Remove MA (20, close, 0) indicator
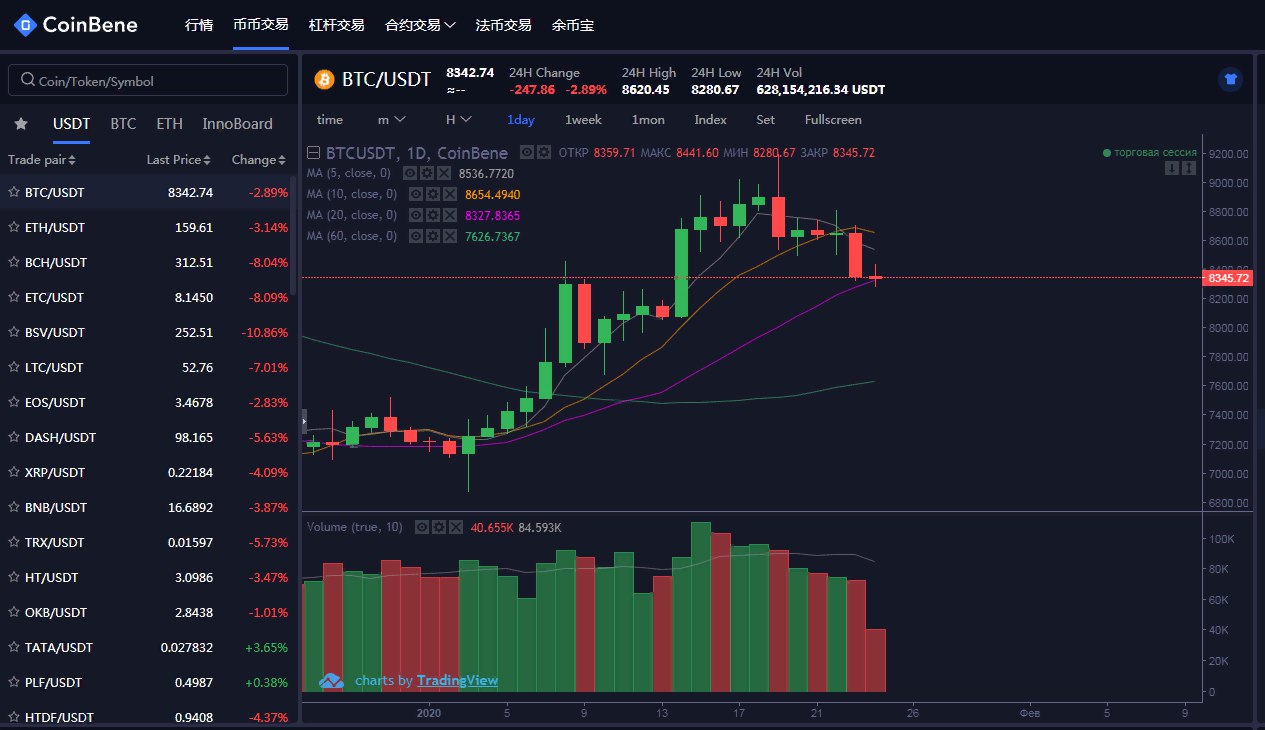The height and width of the screenshot is (730, 1265). 448,215
